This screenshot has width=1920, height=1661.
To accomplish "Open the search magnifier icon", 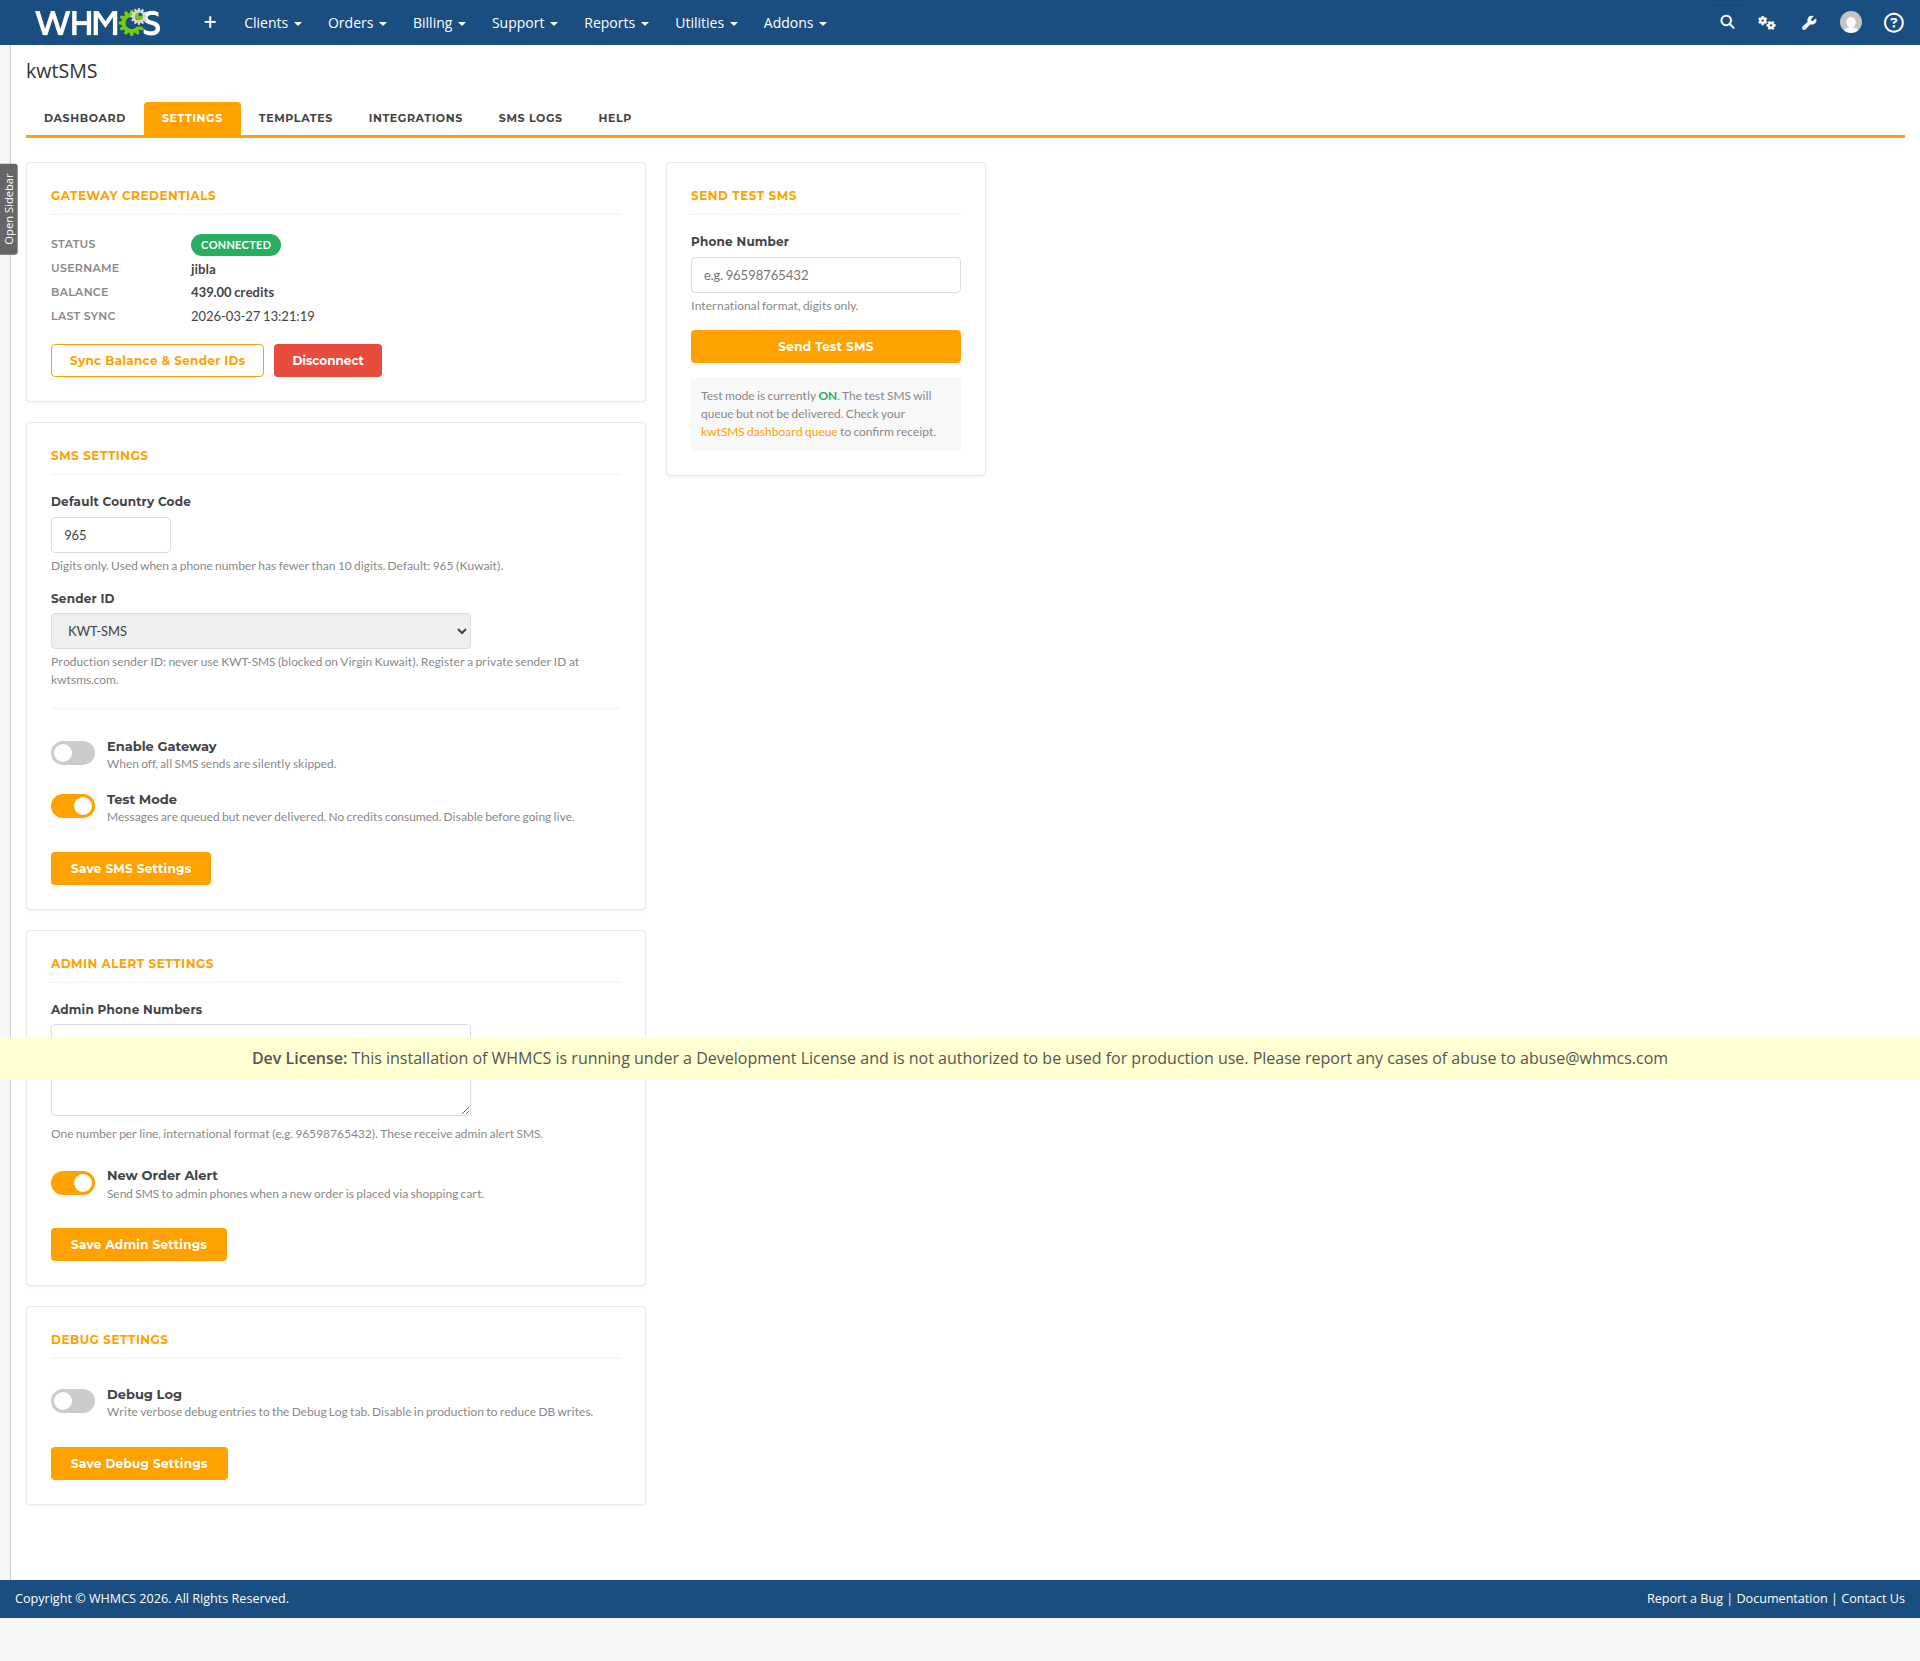I will click(1727, 22).
